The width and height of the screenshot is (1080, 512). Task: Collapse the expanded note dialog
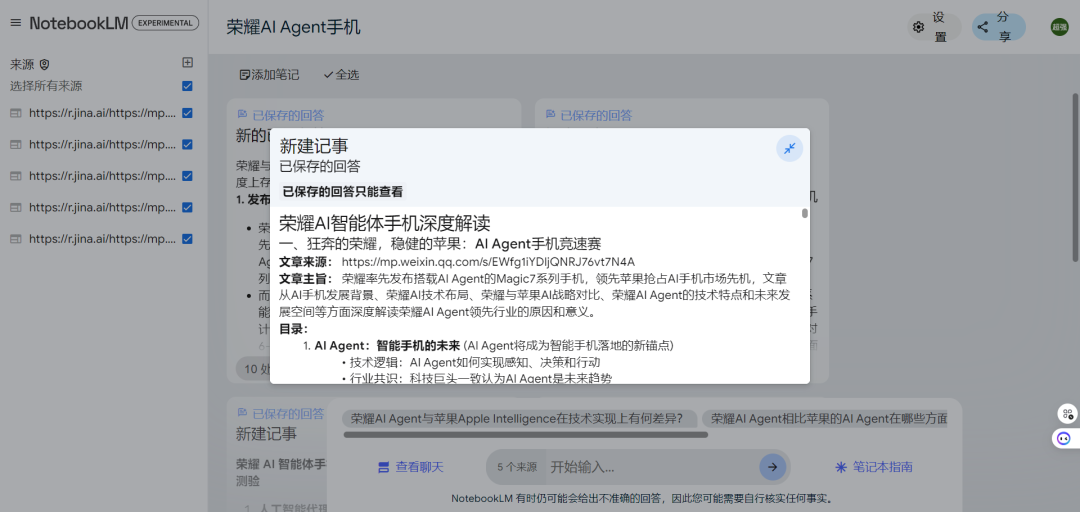point(789,149)
